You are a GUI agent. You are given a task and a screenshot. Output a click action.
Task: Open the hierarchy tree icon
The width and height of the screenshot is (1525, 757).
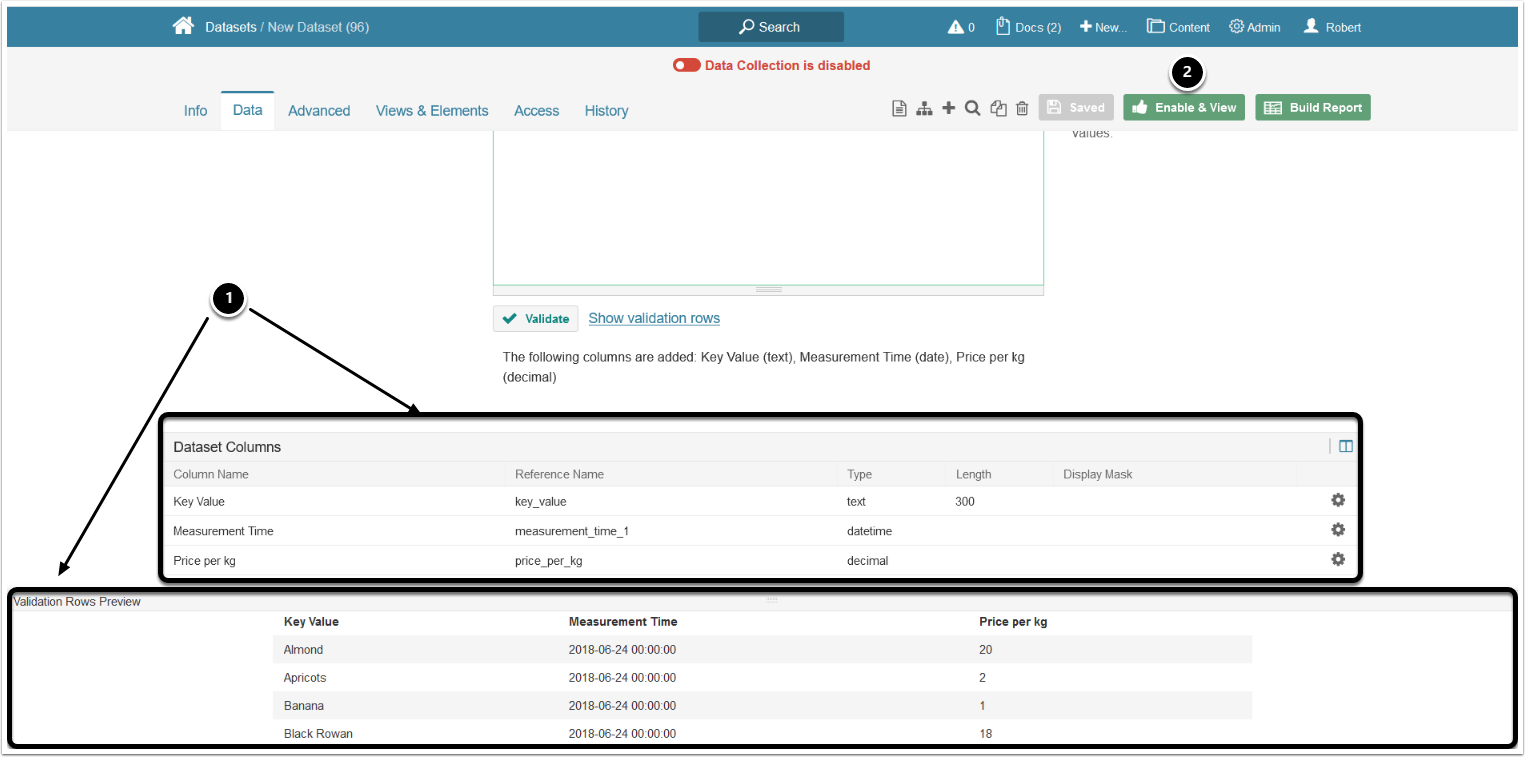coord(924,108)
